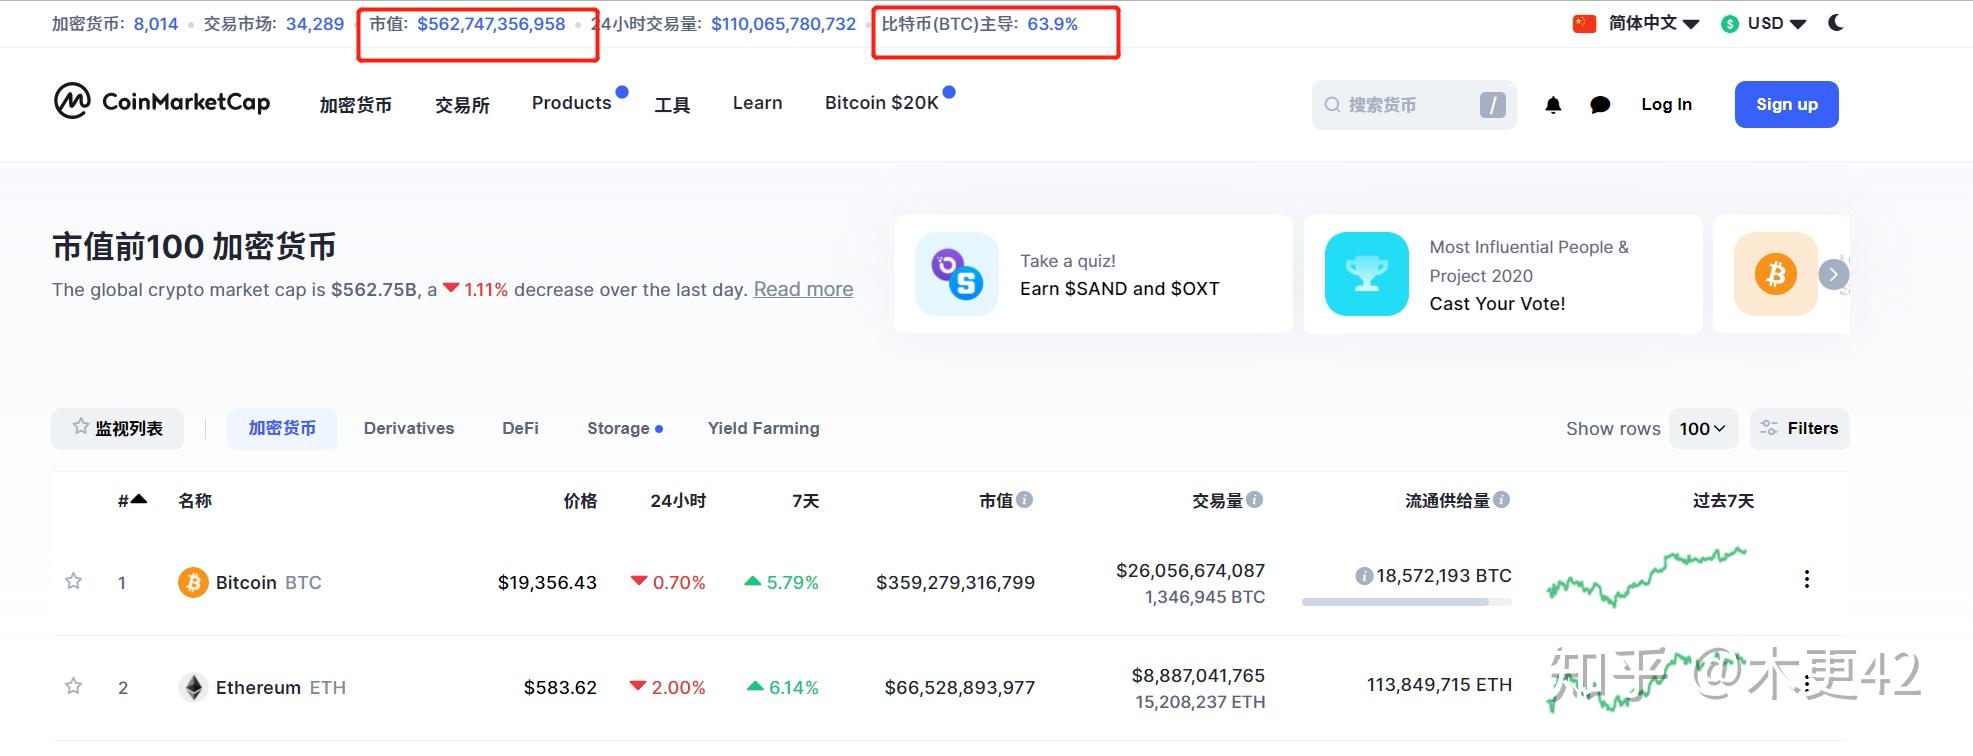Switch to the DeFi tab

520,428
